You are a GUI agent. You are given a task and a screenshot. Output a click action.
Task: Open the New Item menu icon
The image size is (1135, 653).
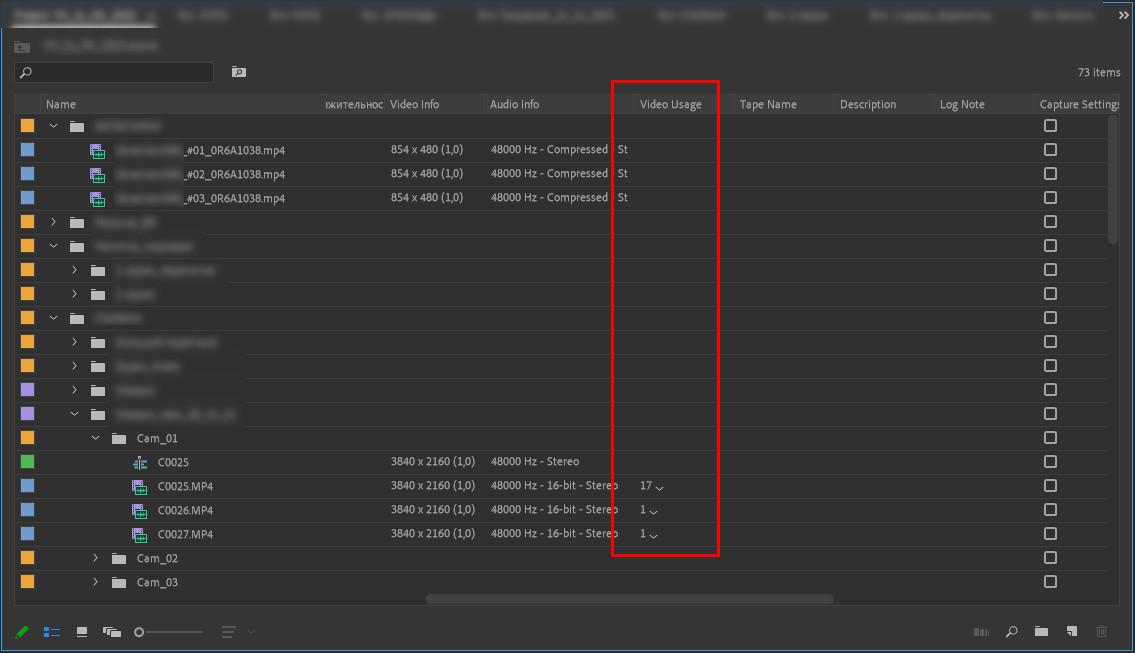[1071, 632]
